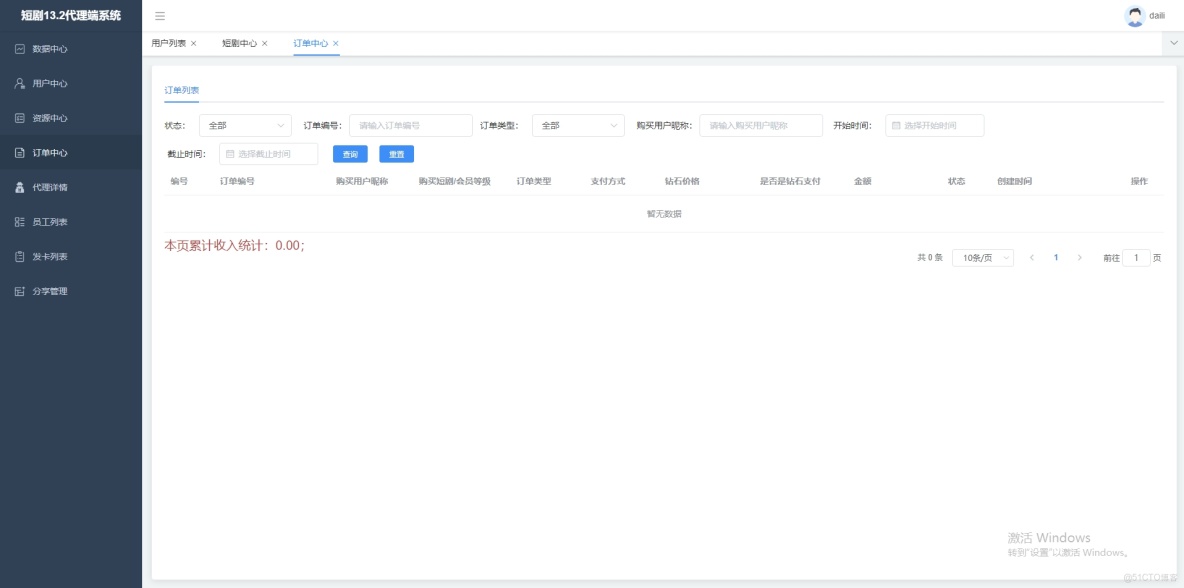Expand the chevron below the avatar
Viewport: 1184px width, 588px height.
(x=1172, y=42)
